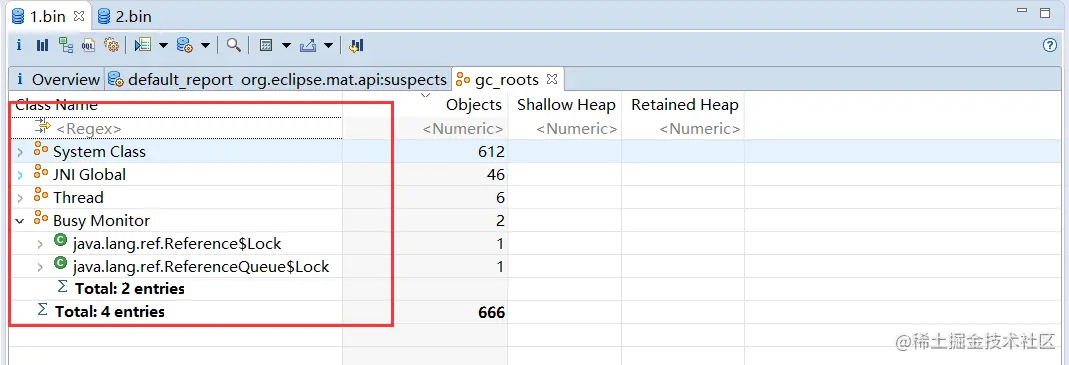Click Compare to Another Heap Dump icon
Screen dimensions: 1069x365
[x=357, y=45]
